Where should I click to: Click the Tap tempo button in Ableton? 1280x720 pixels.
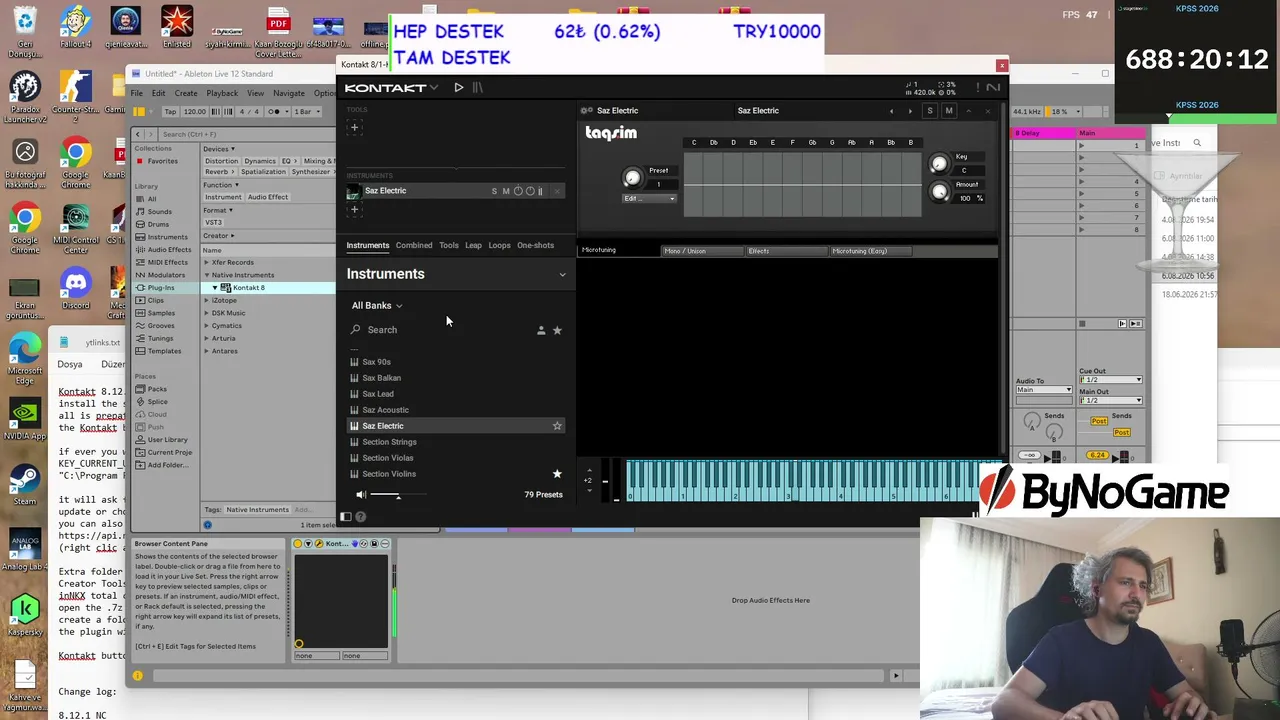coord(170,112)
